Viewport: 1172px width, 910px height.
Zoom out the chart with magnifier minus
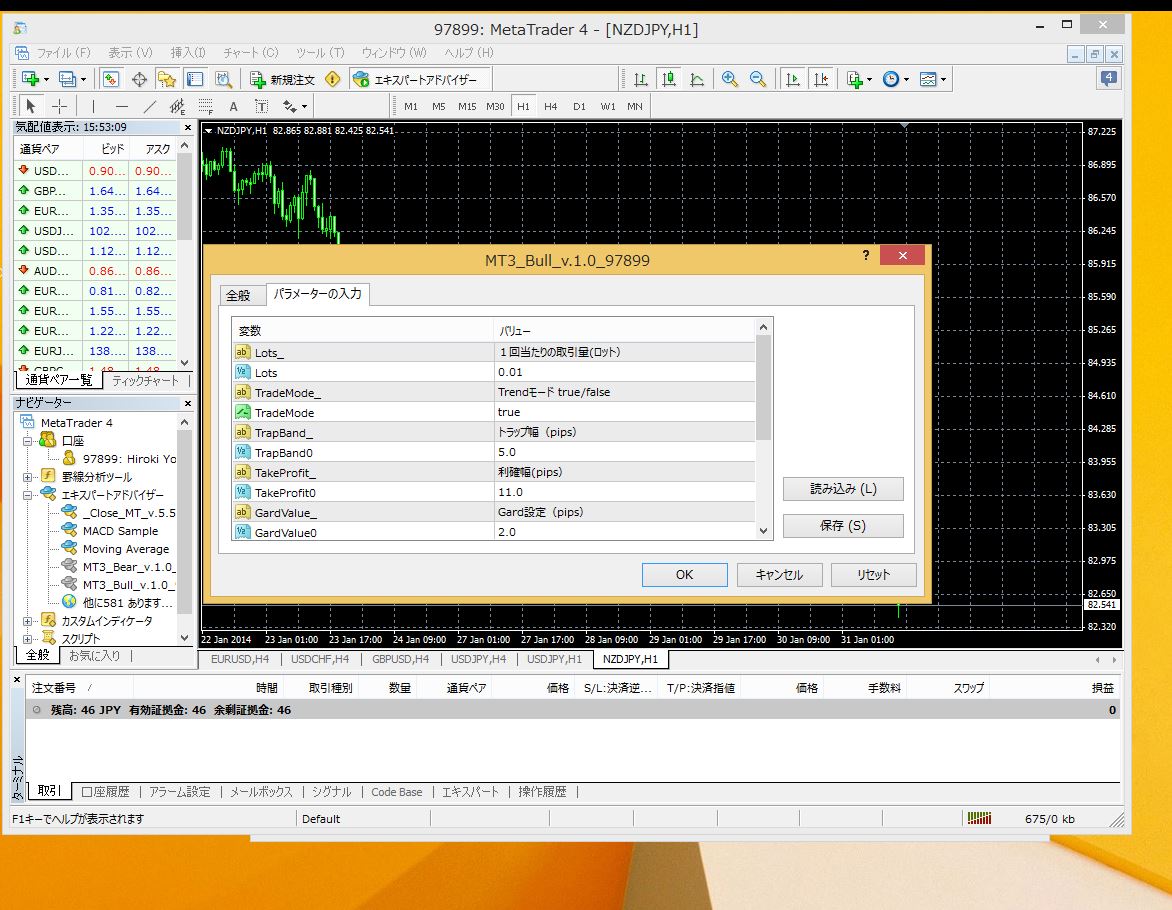pyautogui.click(x=757, y=79)
